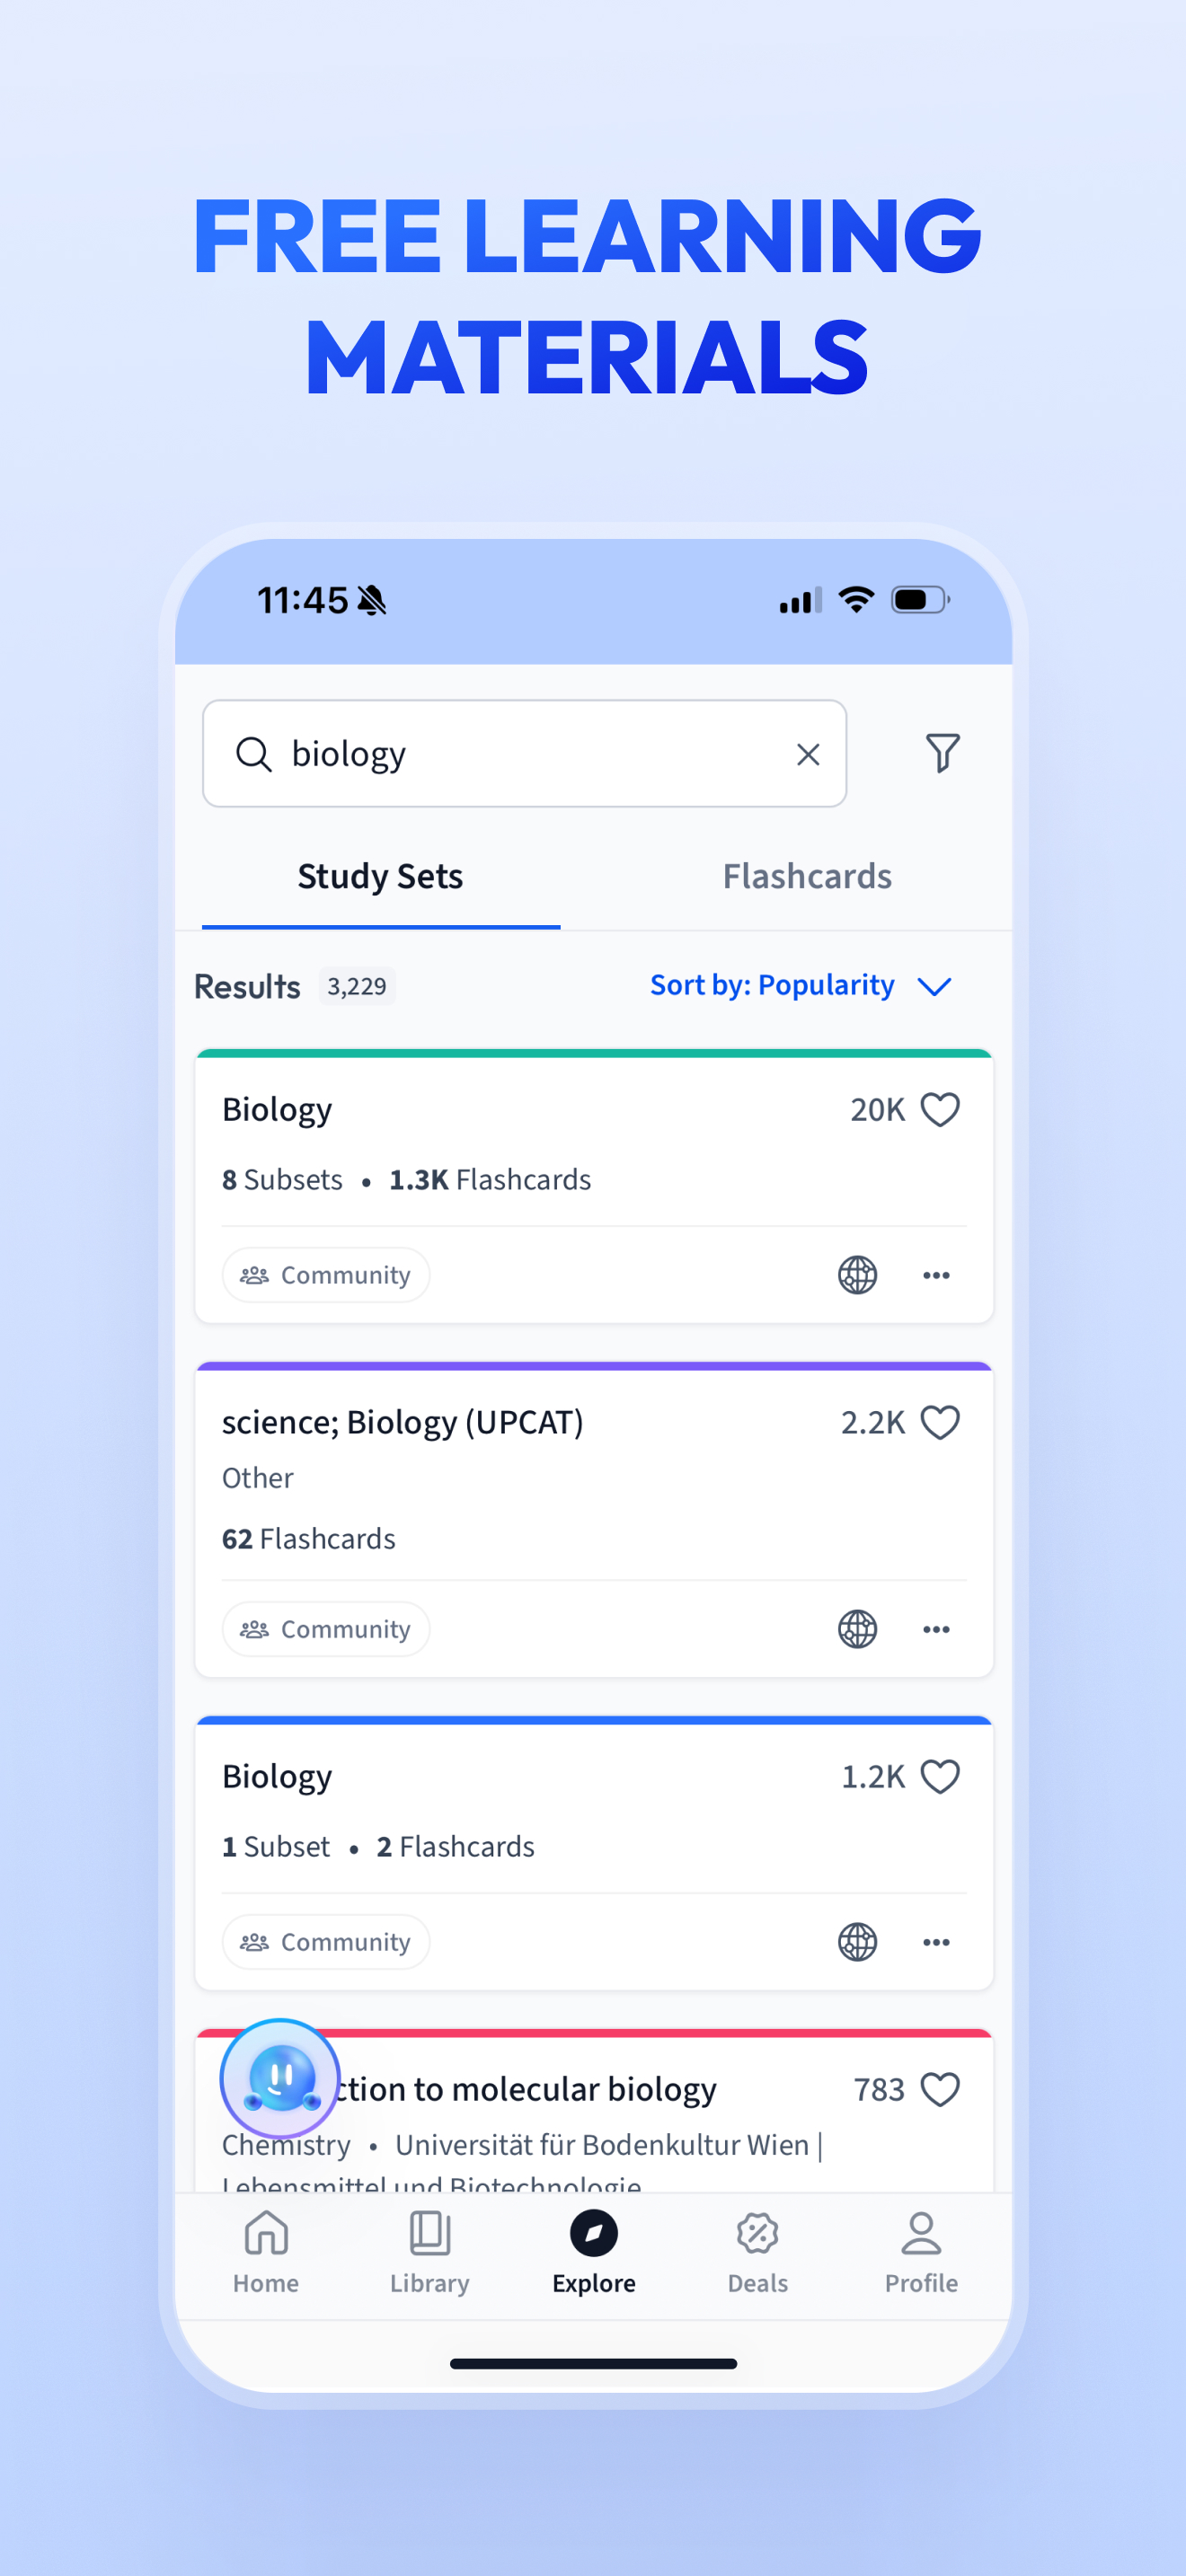Heart the Introduction to molecular biology set

(x=940, y=2088)
